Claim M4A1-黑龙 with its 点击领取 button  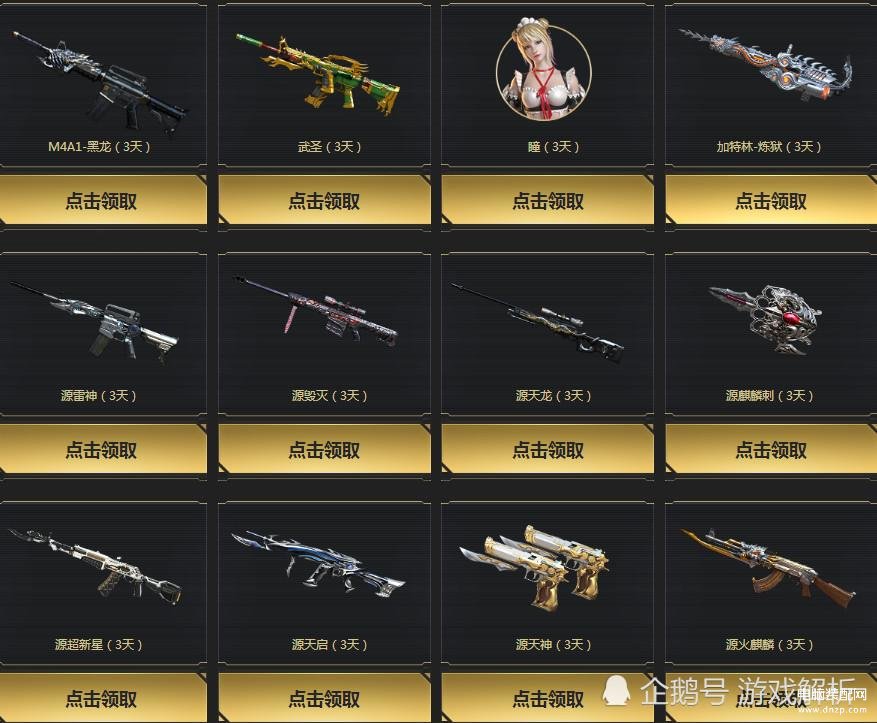[x=102, y=200]
